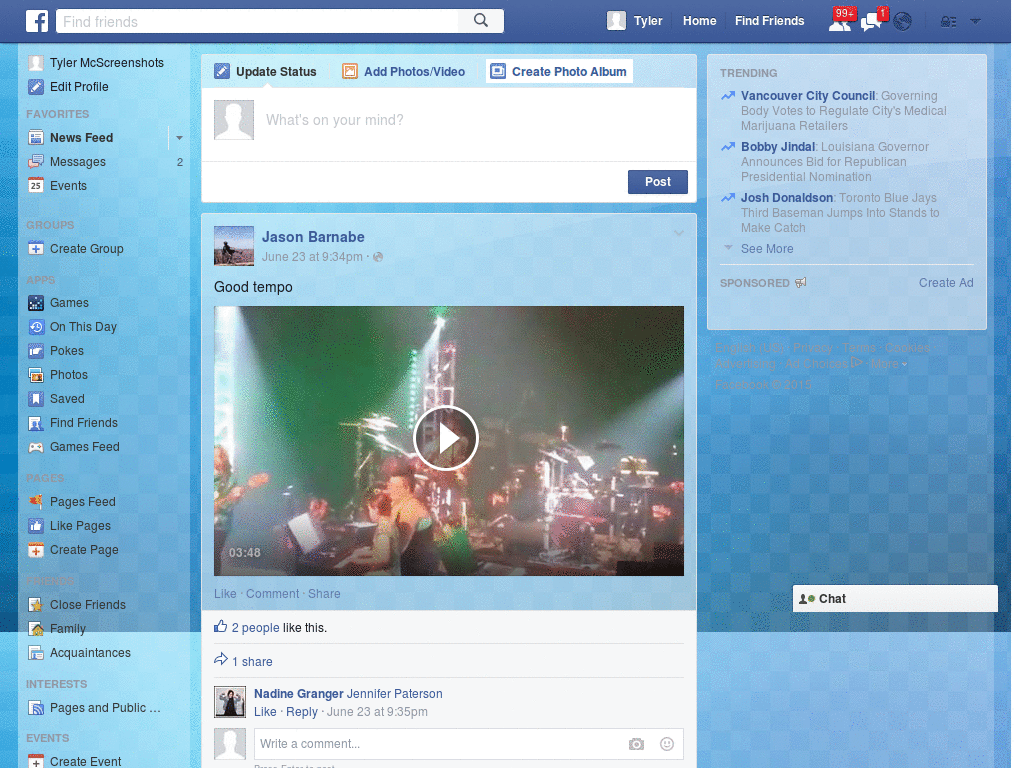
Task: Open emoji picker in comment box
Action: 667,744
